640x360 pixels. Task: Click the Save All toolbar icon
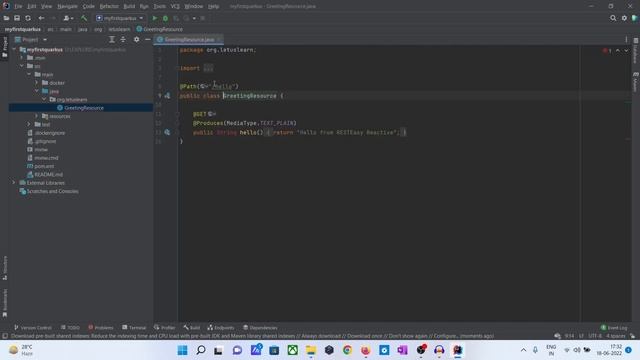point(17,18)
